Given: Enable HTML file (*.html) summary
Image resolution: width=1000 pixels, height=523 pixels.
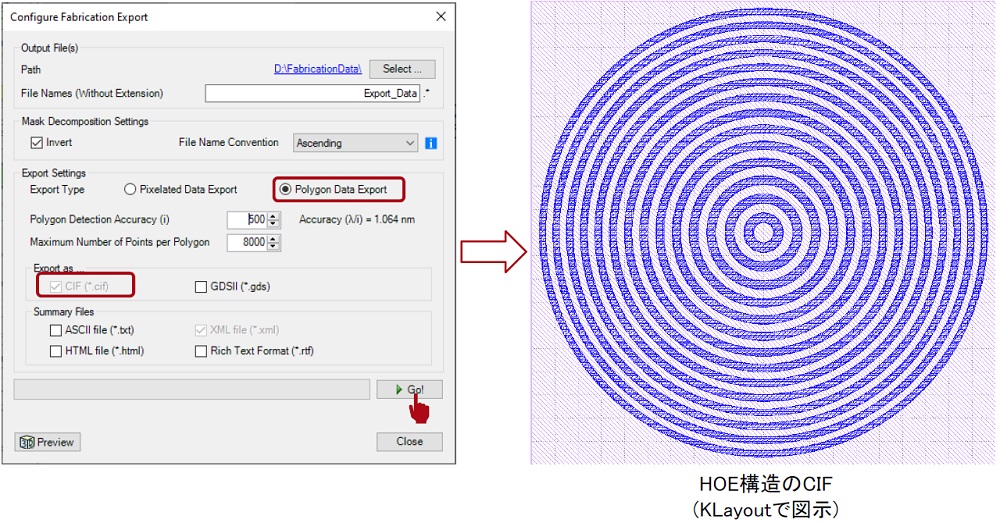Looking at the screenshot, I should 56,351.
